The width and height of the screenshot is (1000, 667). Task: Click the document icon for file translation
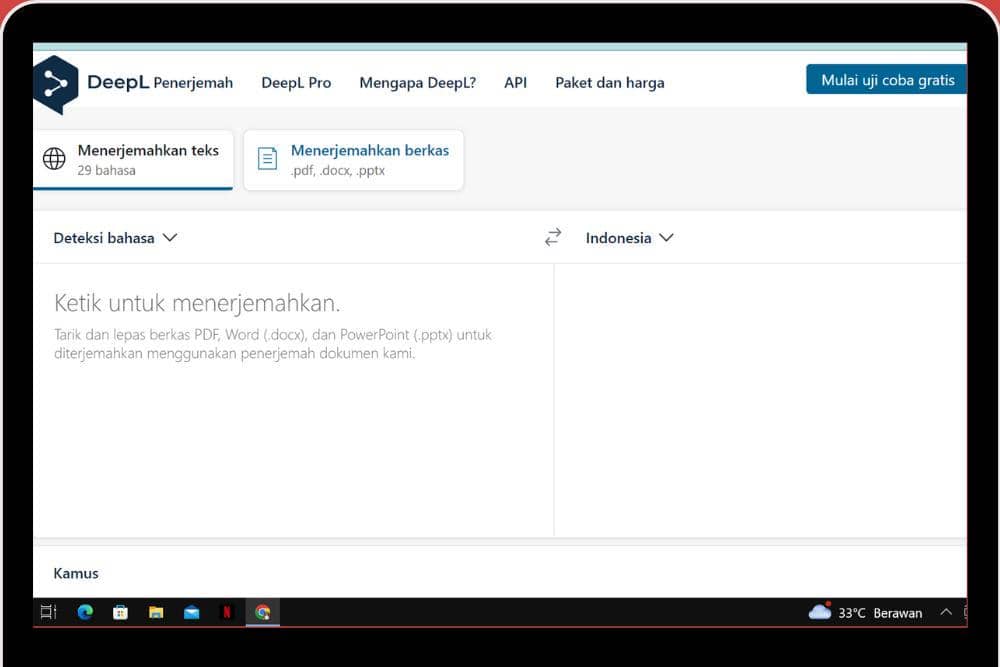[267, 159]
